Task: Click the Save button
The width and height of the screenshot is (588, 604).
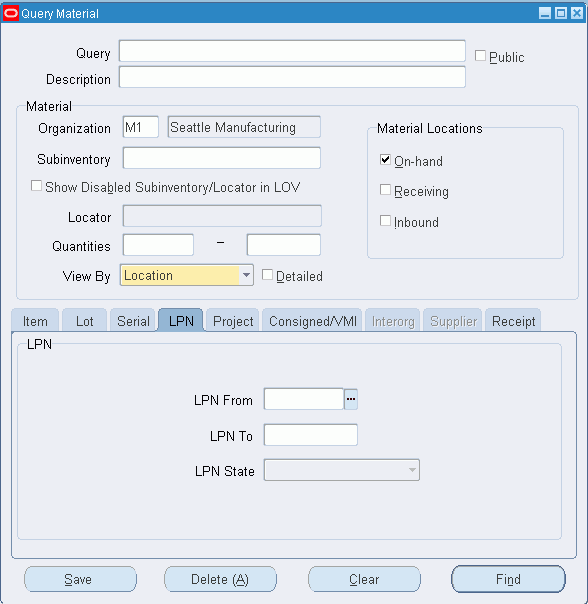Action: [x=81, y=579]
